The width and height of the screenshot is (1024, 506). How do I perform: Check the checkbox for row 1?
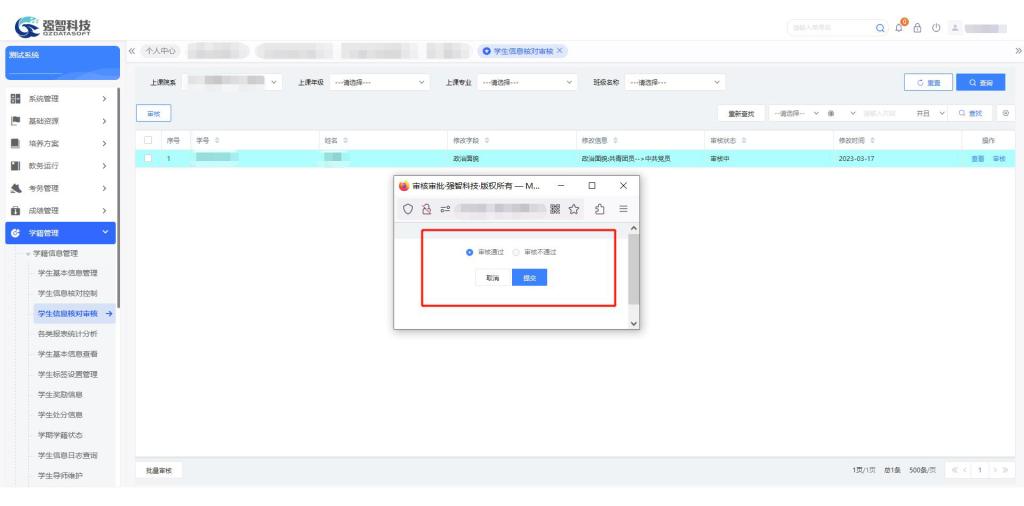[148, 158]
